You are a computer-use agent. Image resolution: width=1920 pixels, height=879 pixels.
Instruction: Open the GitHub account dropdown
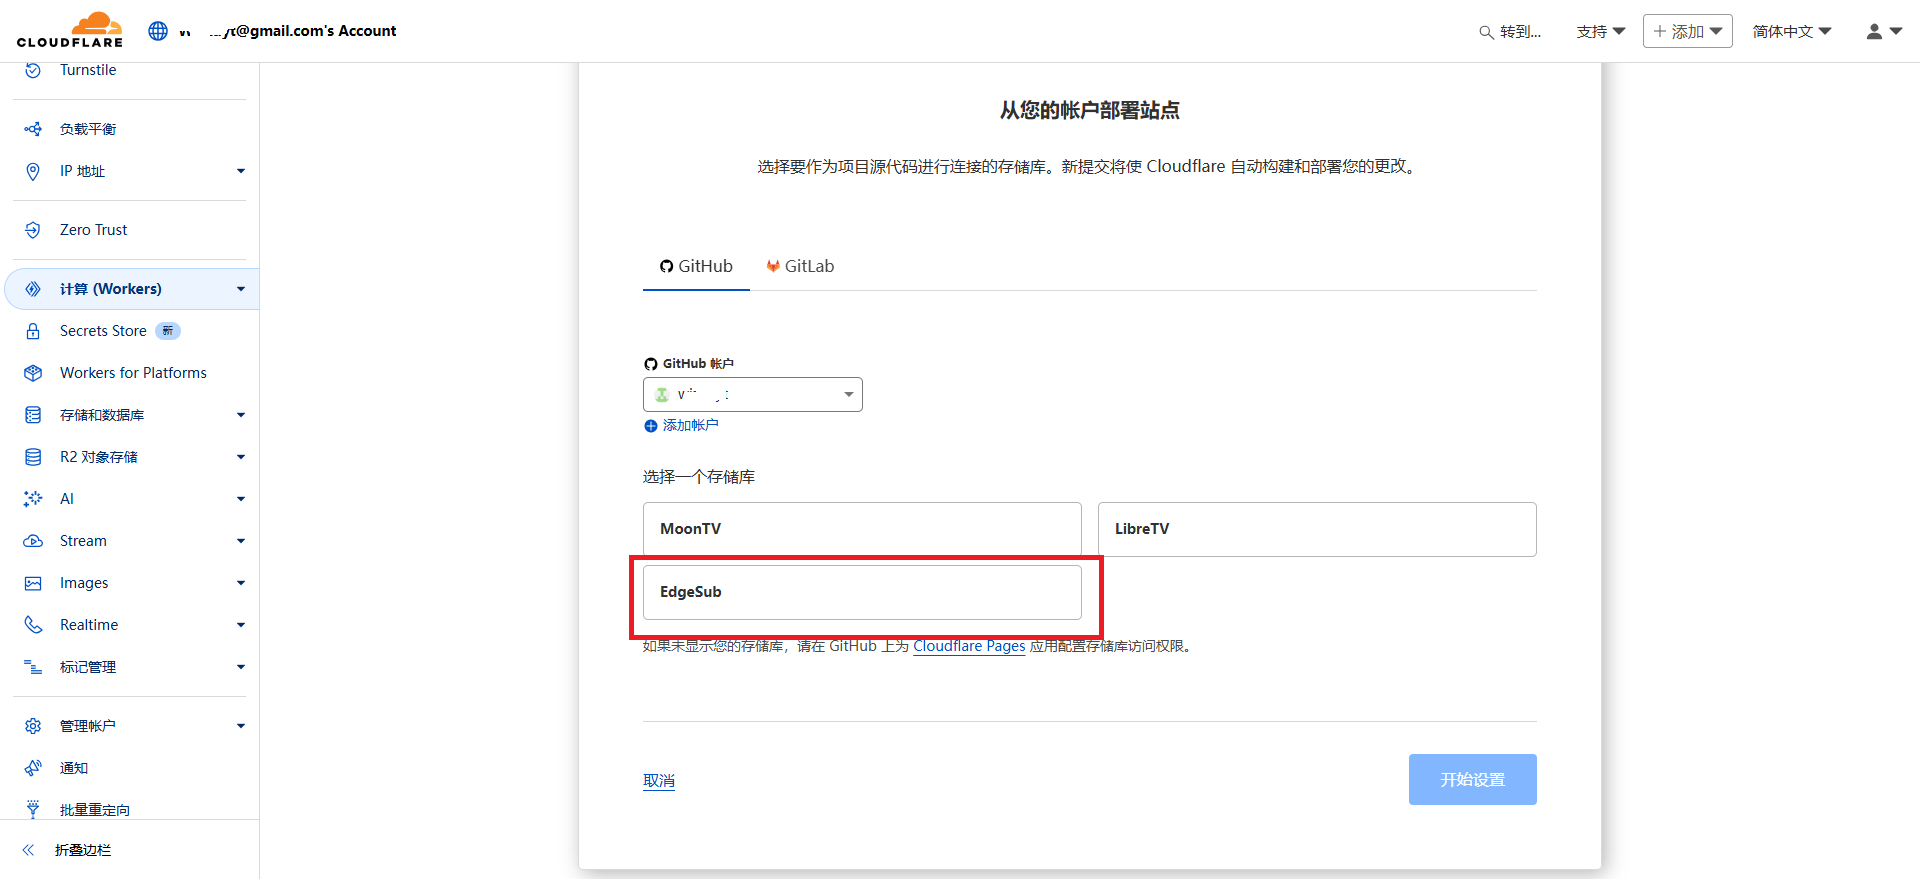(752, 395)
